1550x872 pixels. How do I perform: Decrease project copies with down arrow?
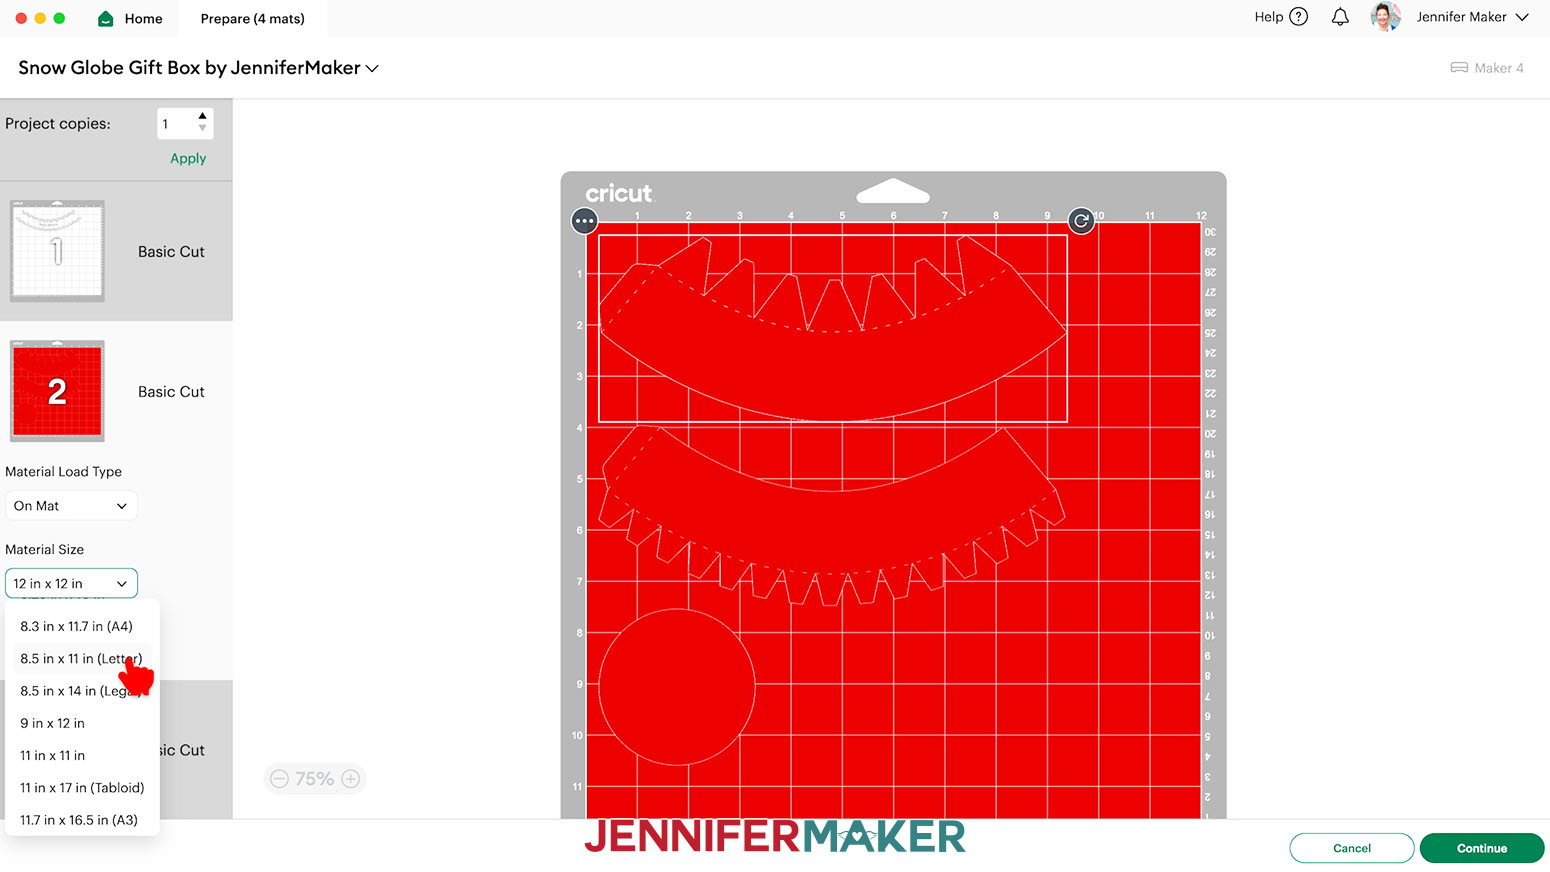(x=203, y=129)
